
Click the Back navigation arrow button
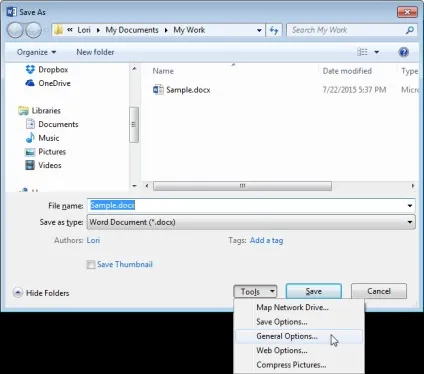[x=15, y=30]
